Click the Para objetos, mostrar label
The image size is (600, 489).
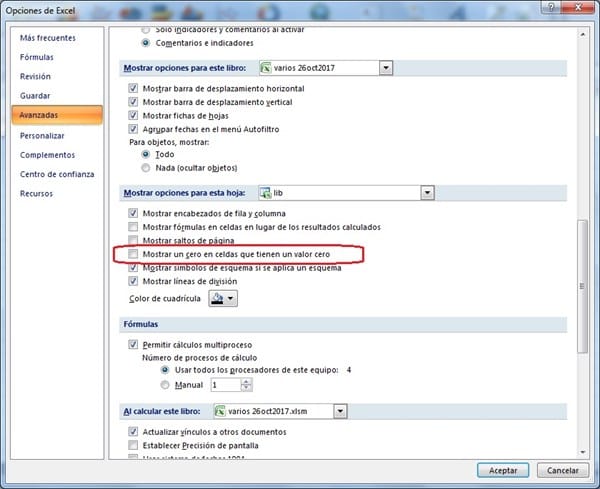(170, 142)
